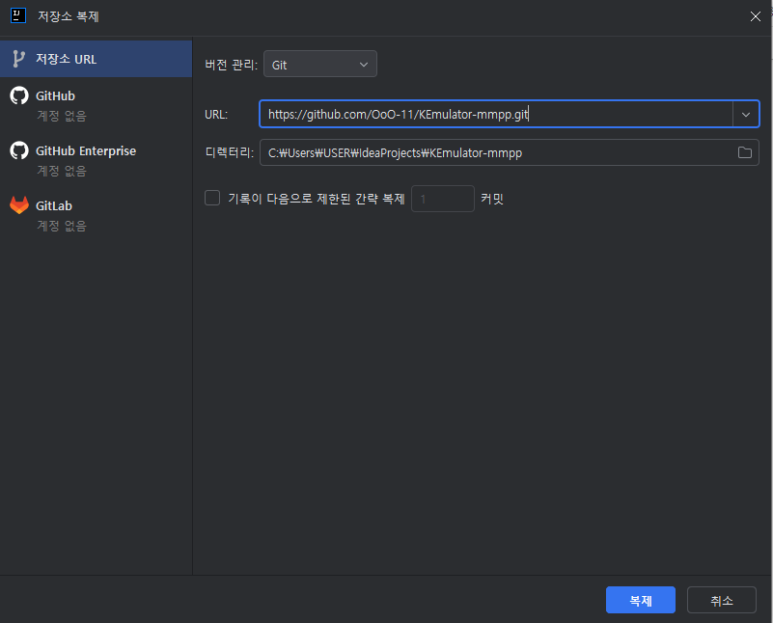773x623 pixels.
Task: Click the commit depth number field
Action: click(x=443, y=199)
